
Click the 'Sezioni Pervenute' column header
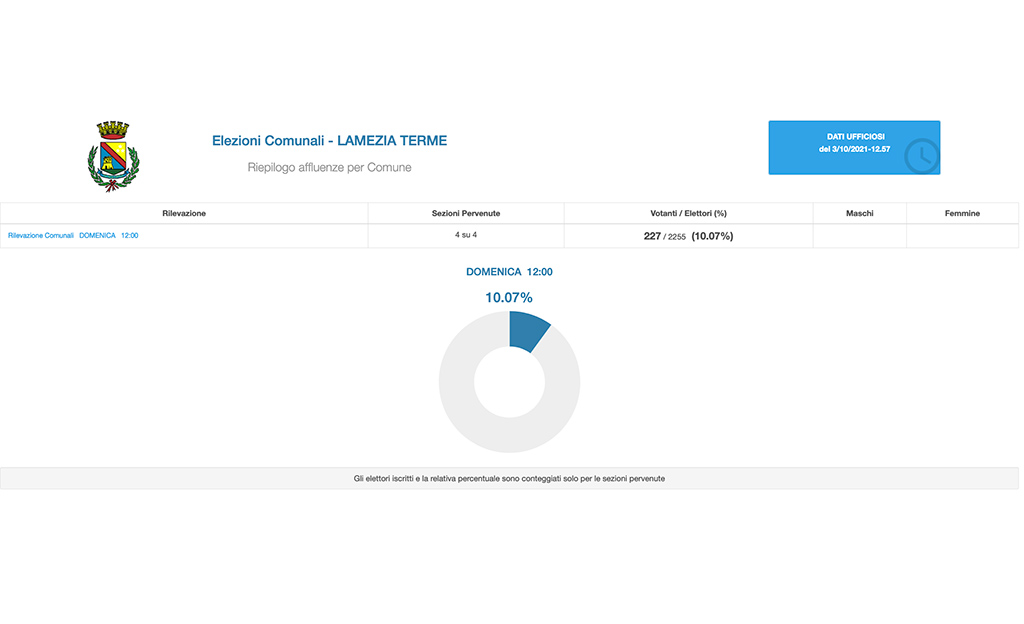[466, 213]
